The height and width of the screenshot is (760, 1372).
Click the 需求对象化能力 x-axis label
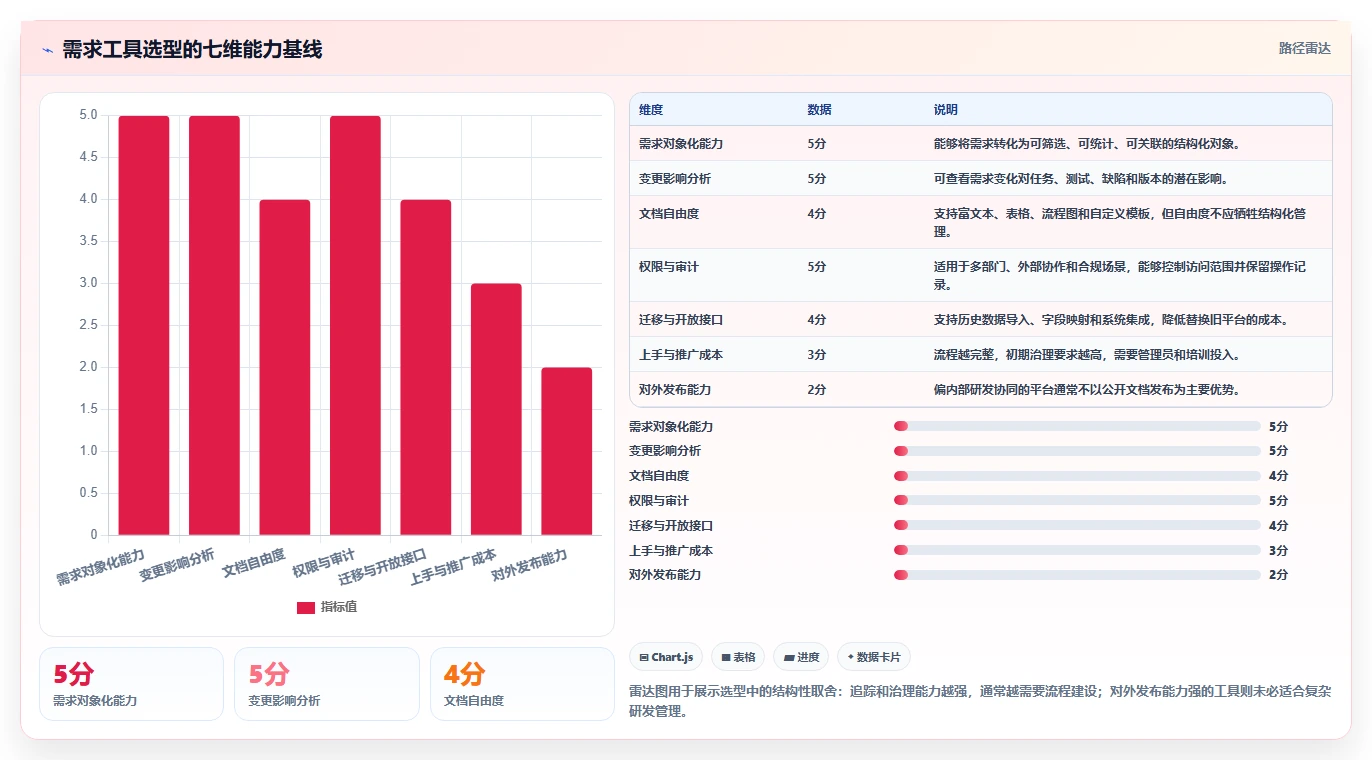click(x=101, y=566)
